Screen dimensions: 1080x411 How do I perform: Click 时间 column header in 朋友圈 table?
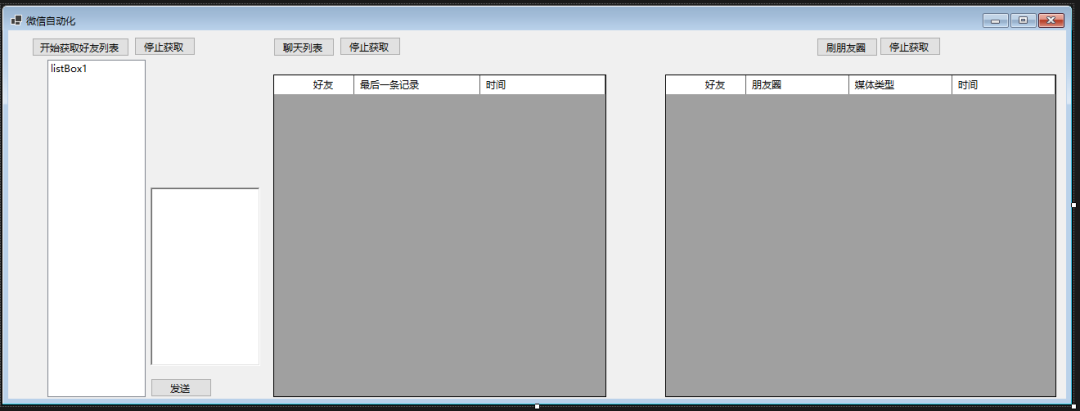click(1003, 85)
